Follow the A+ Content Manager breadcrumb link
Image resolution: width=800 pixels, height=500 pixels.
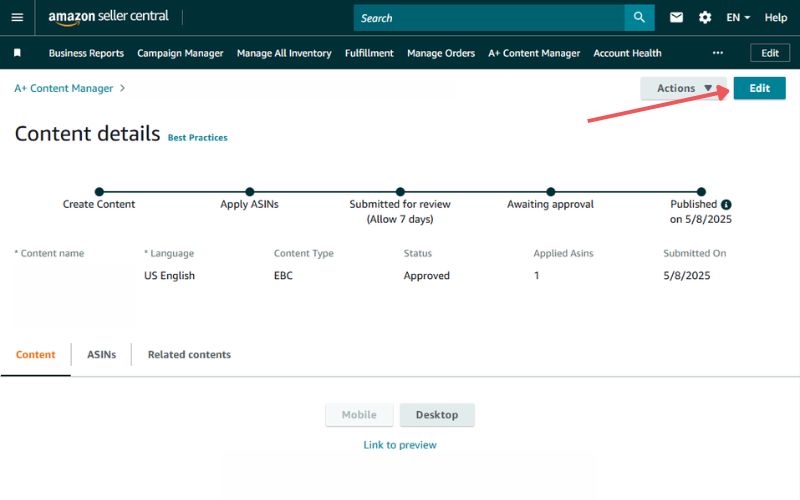pos(64,88)
